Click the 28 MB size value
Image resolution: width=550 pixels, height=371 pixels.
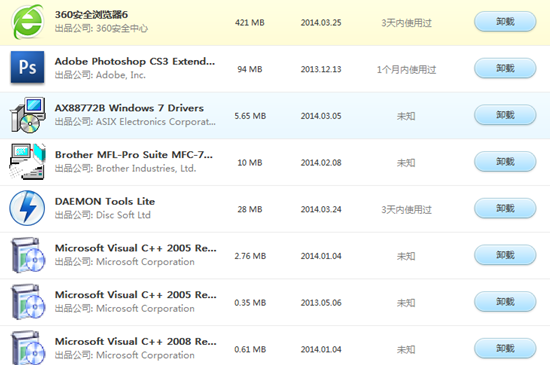250,209
